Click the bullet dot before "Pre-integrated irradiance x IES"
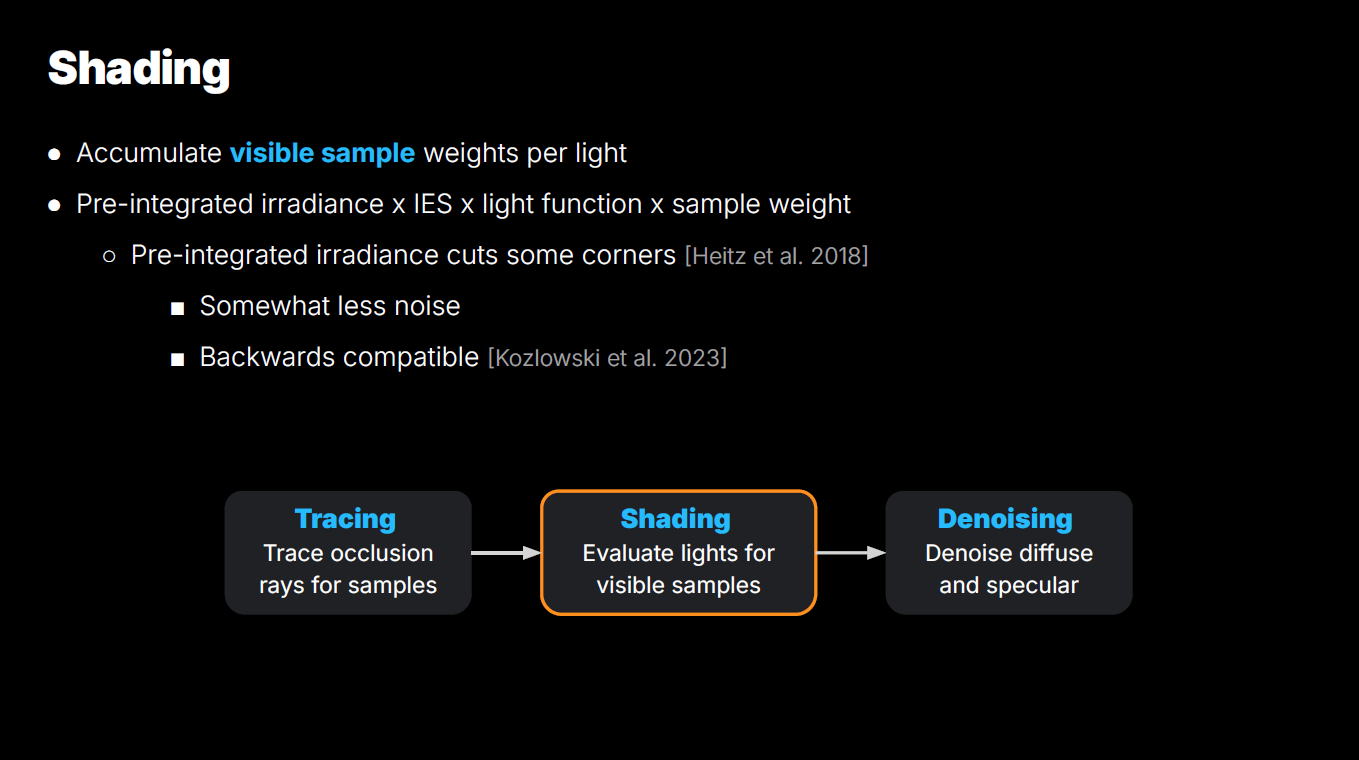This screenshot has width=1359, height=760. pos(55,205)
